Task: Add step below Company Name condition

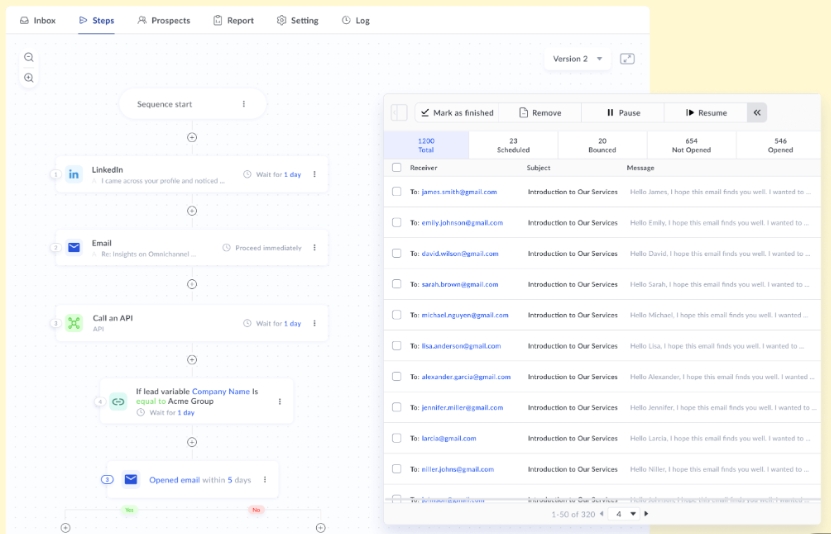Action: pos(192,442)
